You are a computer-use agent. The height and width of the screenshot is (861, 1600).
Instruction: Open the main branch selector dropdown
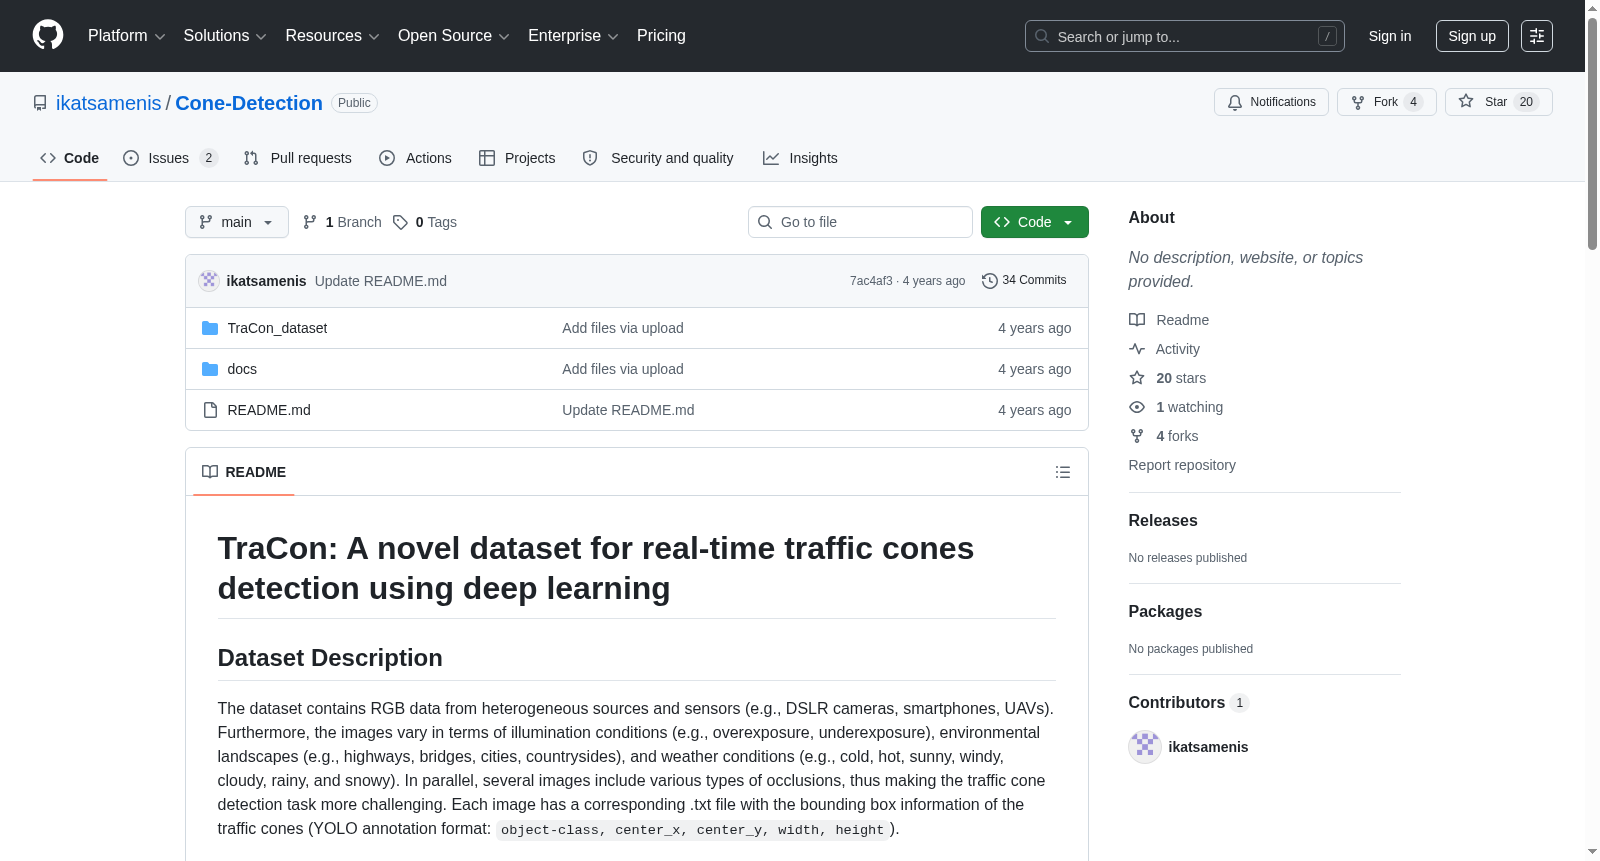(237, 222)
